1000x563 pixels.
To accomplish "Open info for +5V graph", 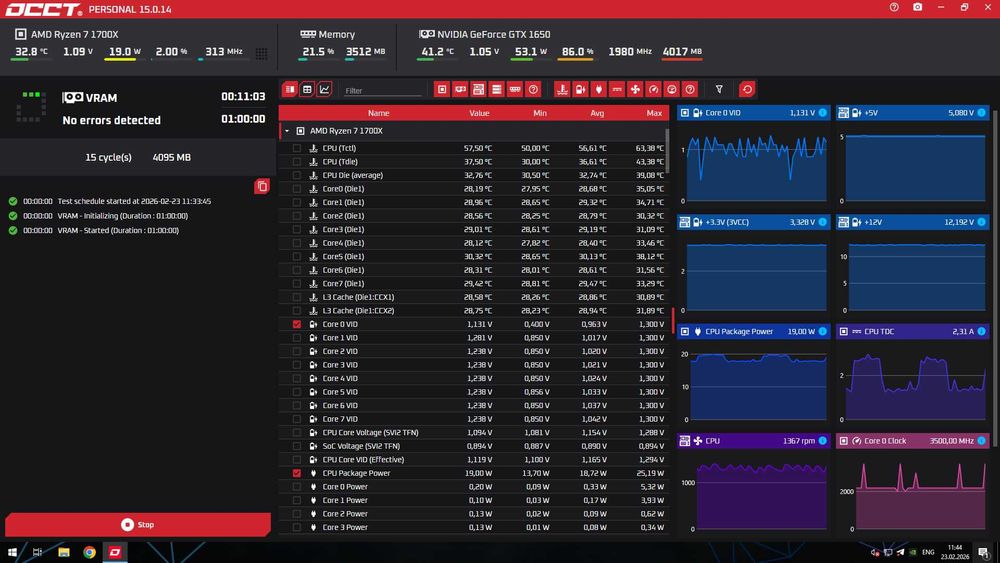I will pos(982,113).
